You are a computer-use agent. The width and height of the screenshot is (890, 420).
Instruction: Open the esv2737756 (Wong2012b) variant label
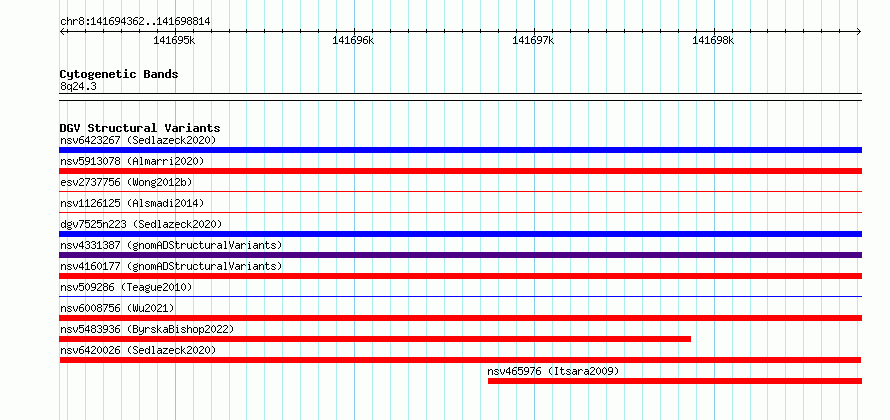point(126,182)
